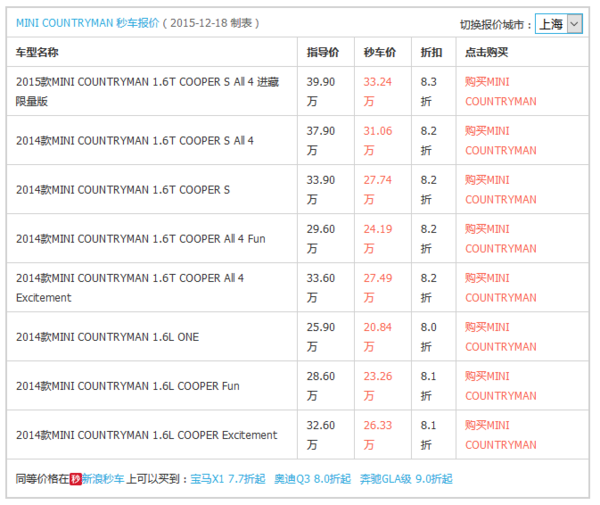The width and height of the screenshot is (600, 505).
Task: Click the 折扣 column header
Action: [431, 52]
